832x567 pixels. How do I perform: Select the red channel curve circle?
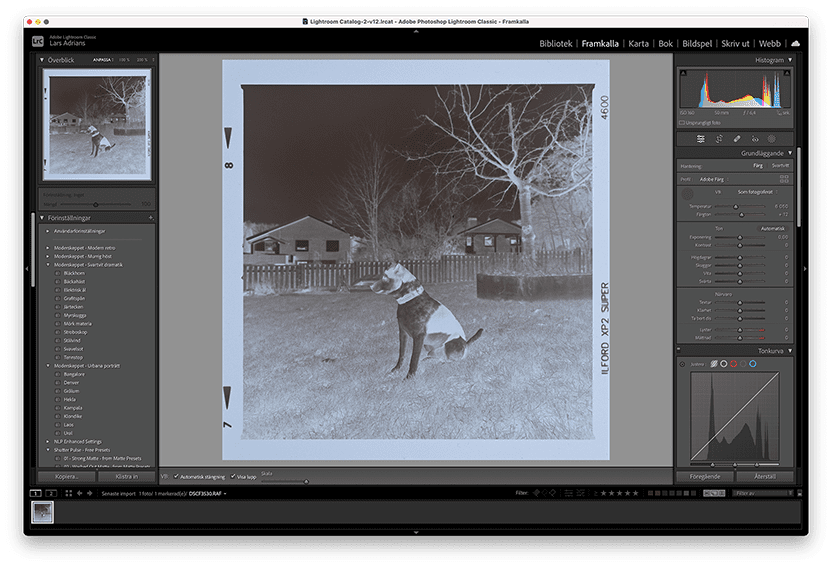coord(733,364)
